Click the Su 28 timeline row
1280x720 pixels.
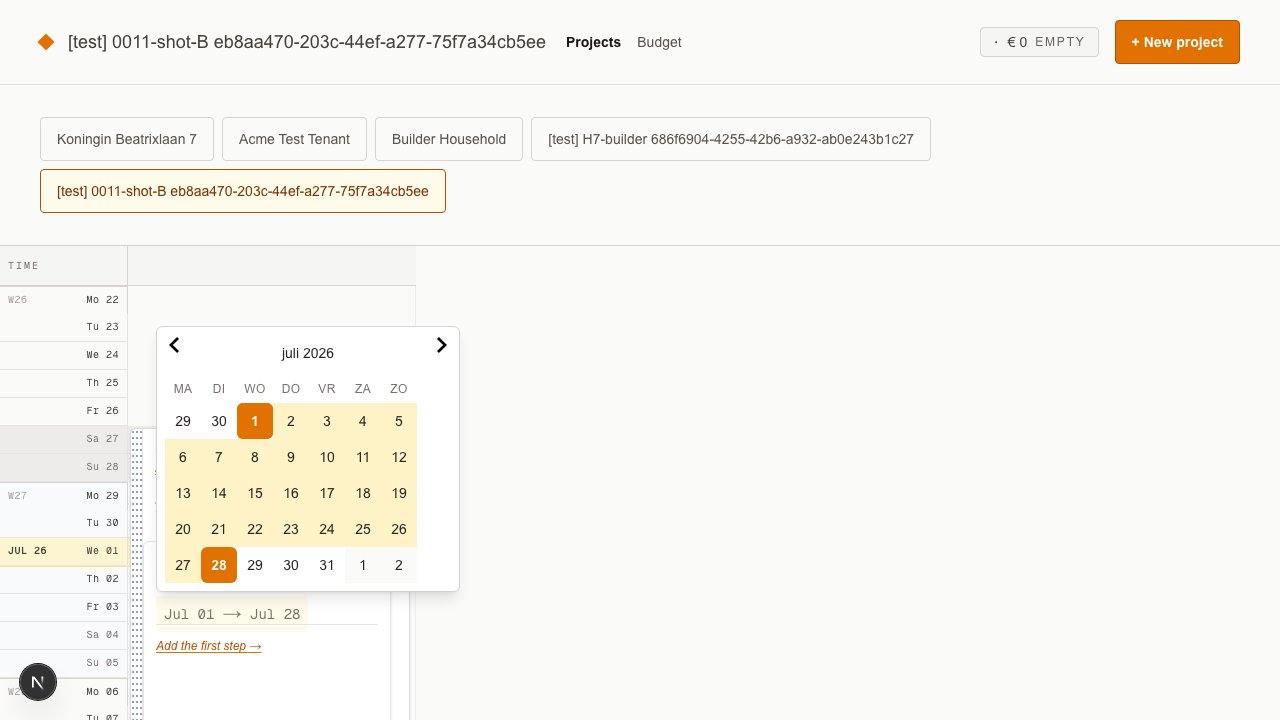pyautogui.click(x=64, y=467)
